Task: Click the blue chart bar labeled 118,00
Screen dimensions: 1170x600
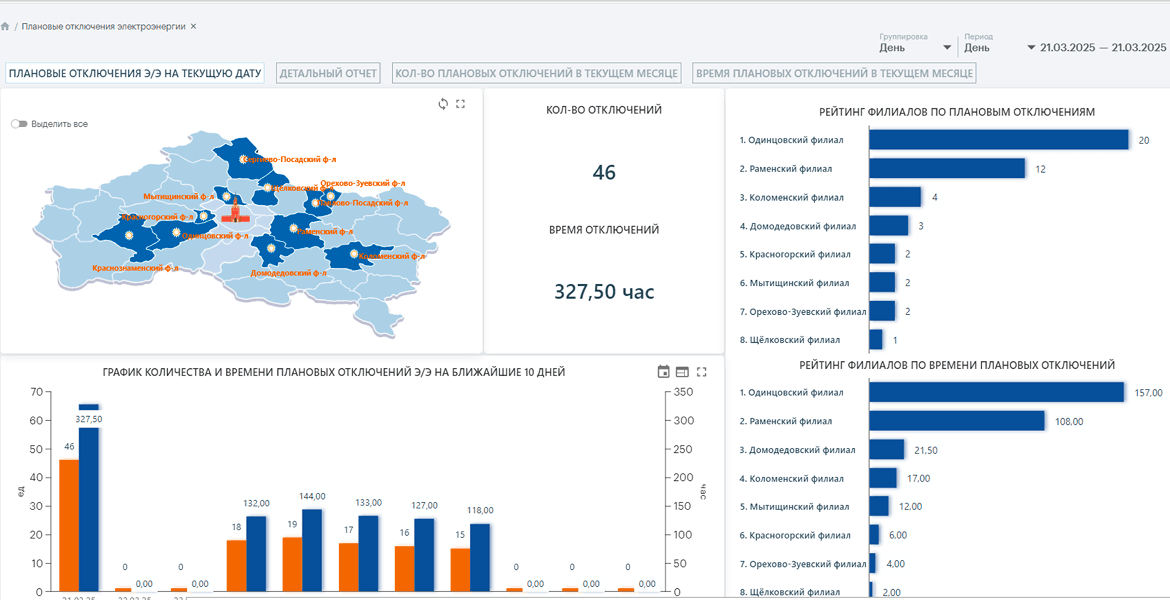Action: (x=481, y=557)
